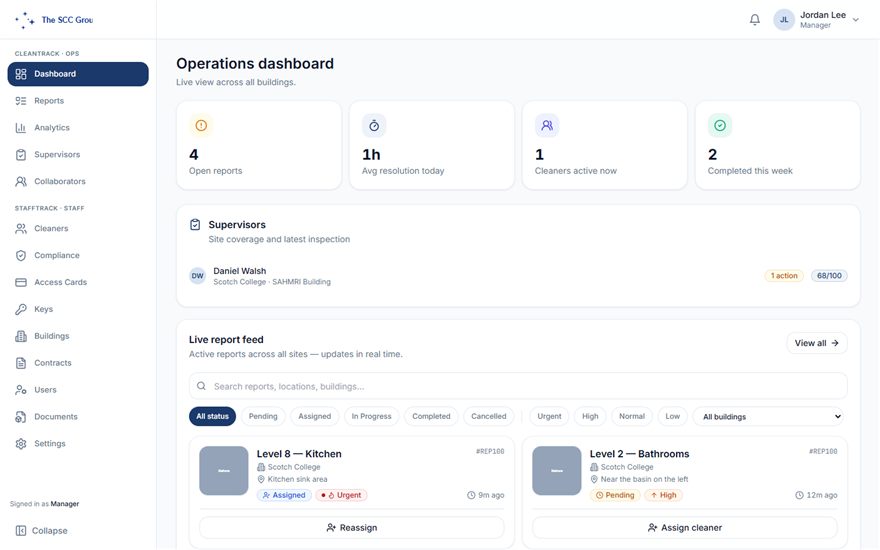This screenshot has width=880, height=550.
Task: Click Daniel Walsh supervisor name
Action: (x=240, y=271)
